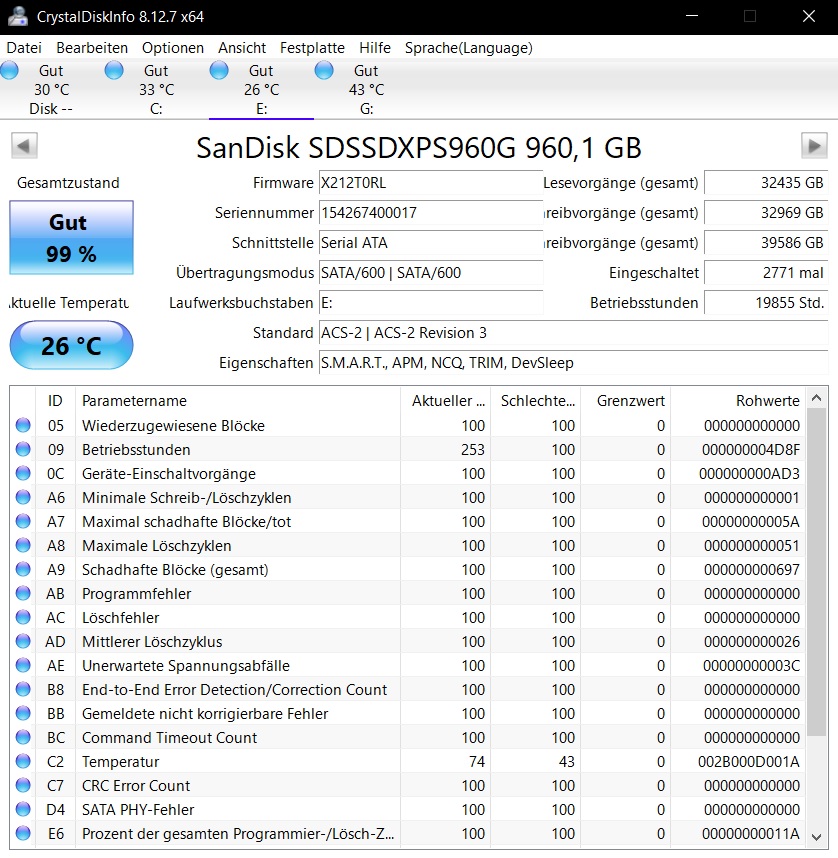Click the scrollbar down arrow in SMART list
Screen dimensions: 838x858
[817, 837]
